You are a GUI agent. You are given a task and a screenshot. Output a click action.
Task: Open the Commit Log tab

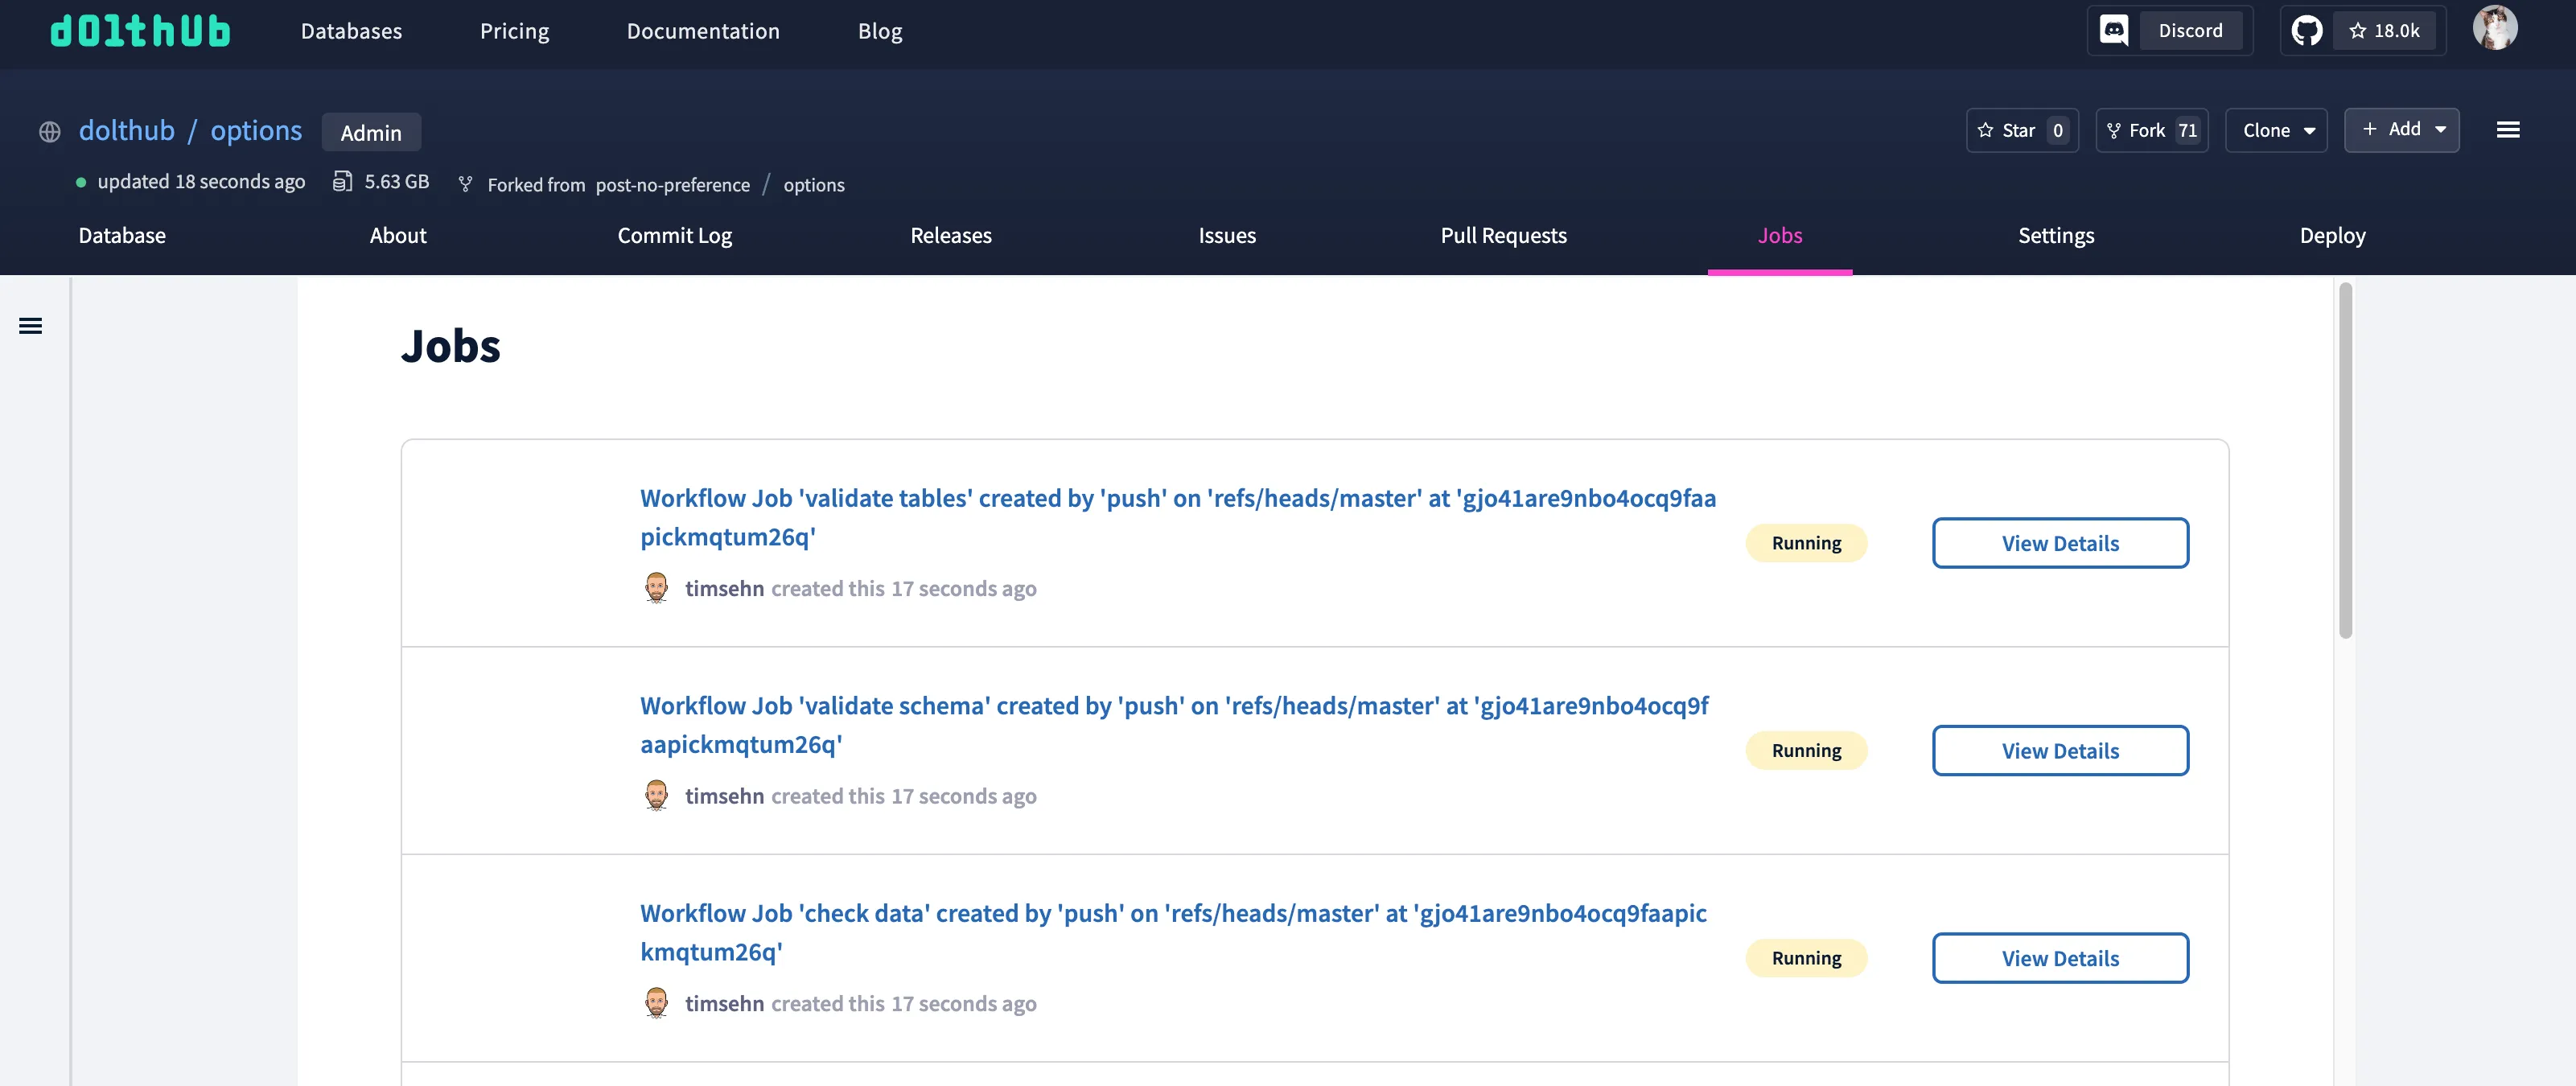[674, 236]
